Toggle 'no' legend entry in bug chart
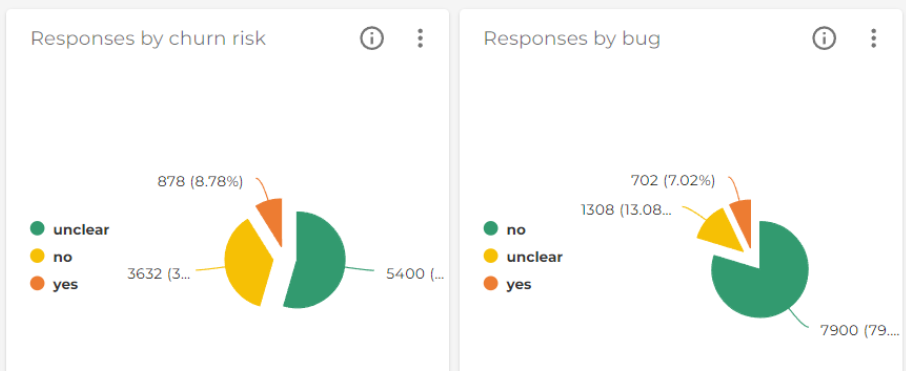906x371 pixels. (505, 229)
